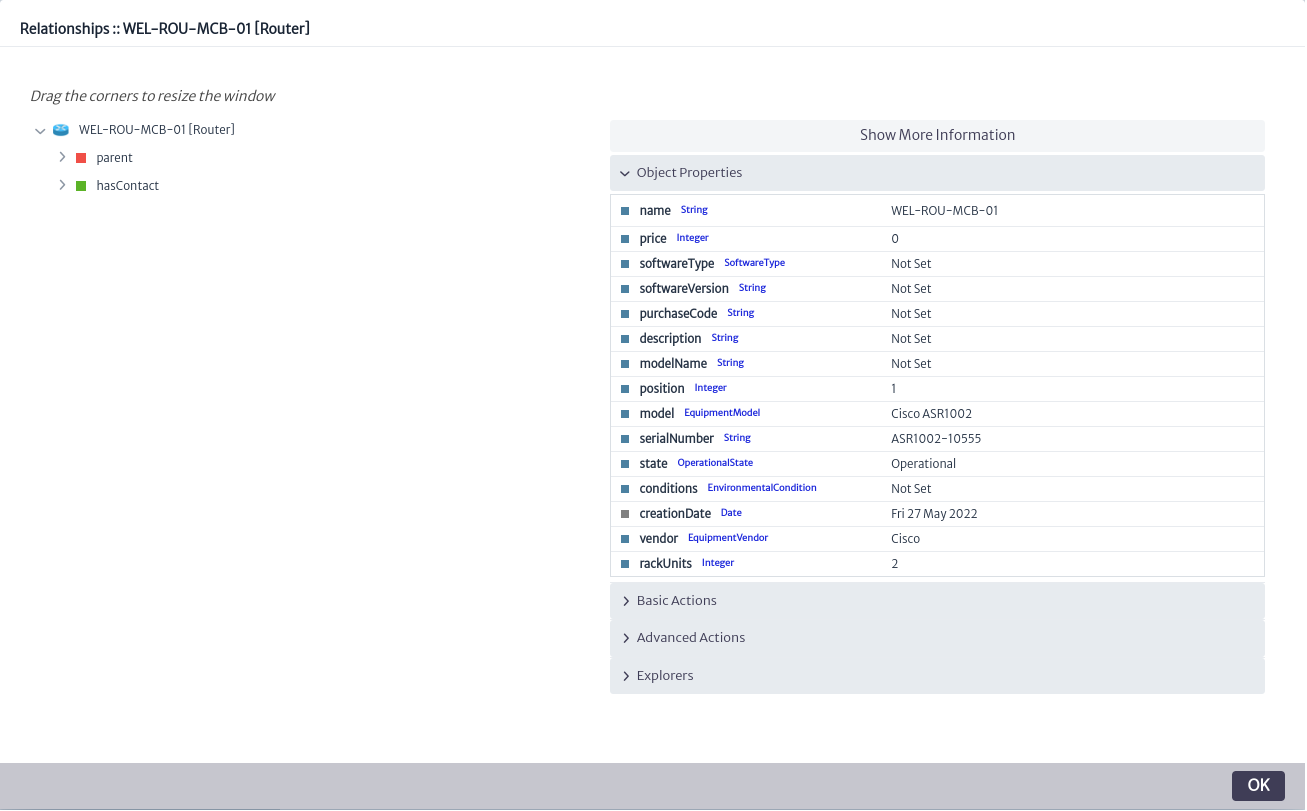This screenshot has width=1307, height=811.
Task: Click the square bullet beside rackUnits
Action: pyautogui.click(x=625, y=564)
